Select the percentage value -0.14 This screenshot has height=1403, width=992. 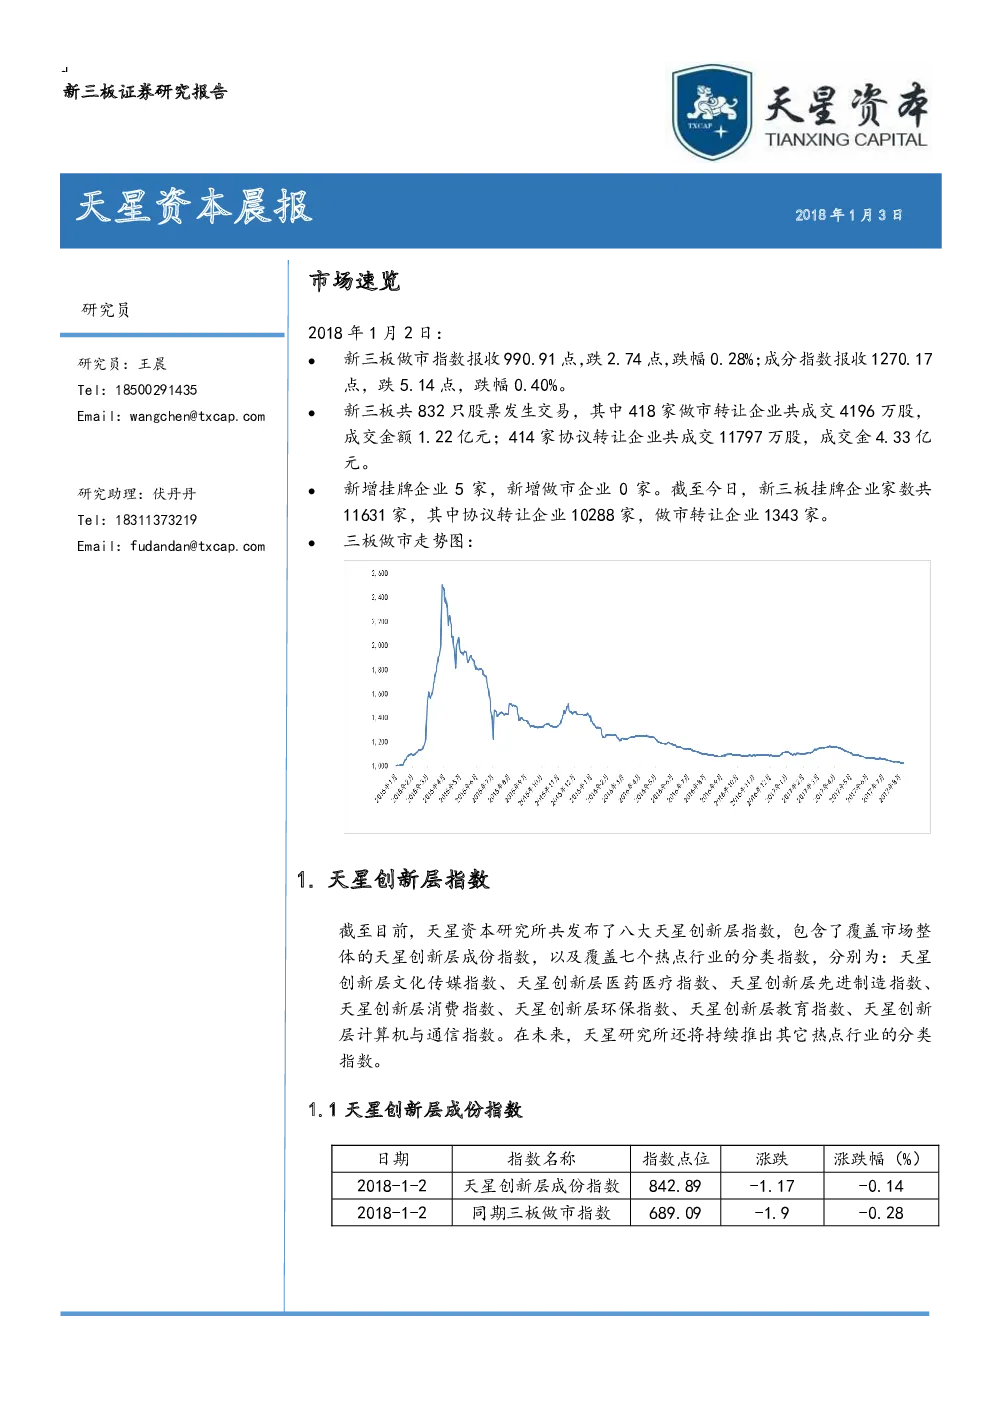[881, 1186]
